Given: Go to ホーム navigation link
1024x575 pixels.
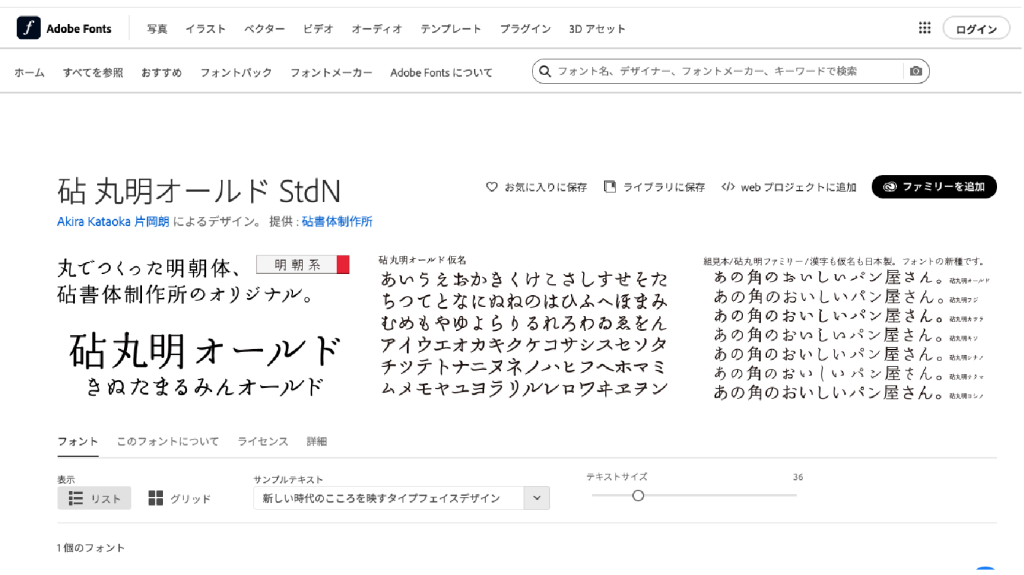Looking at the screenshot, I should click(29, 73).
